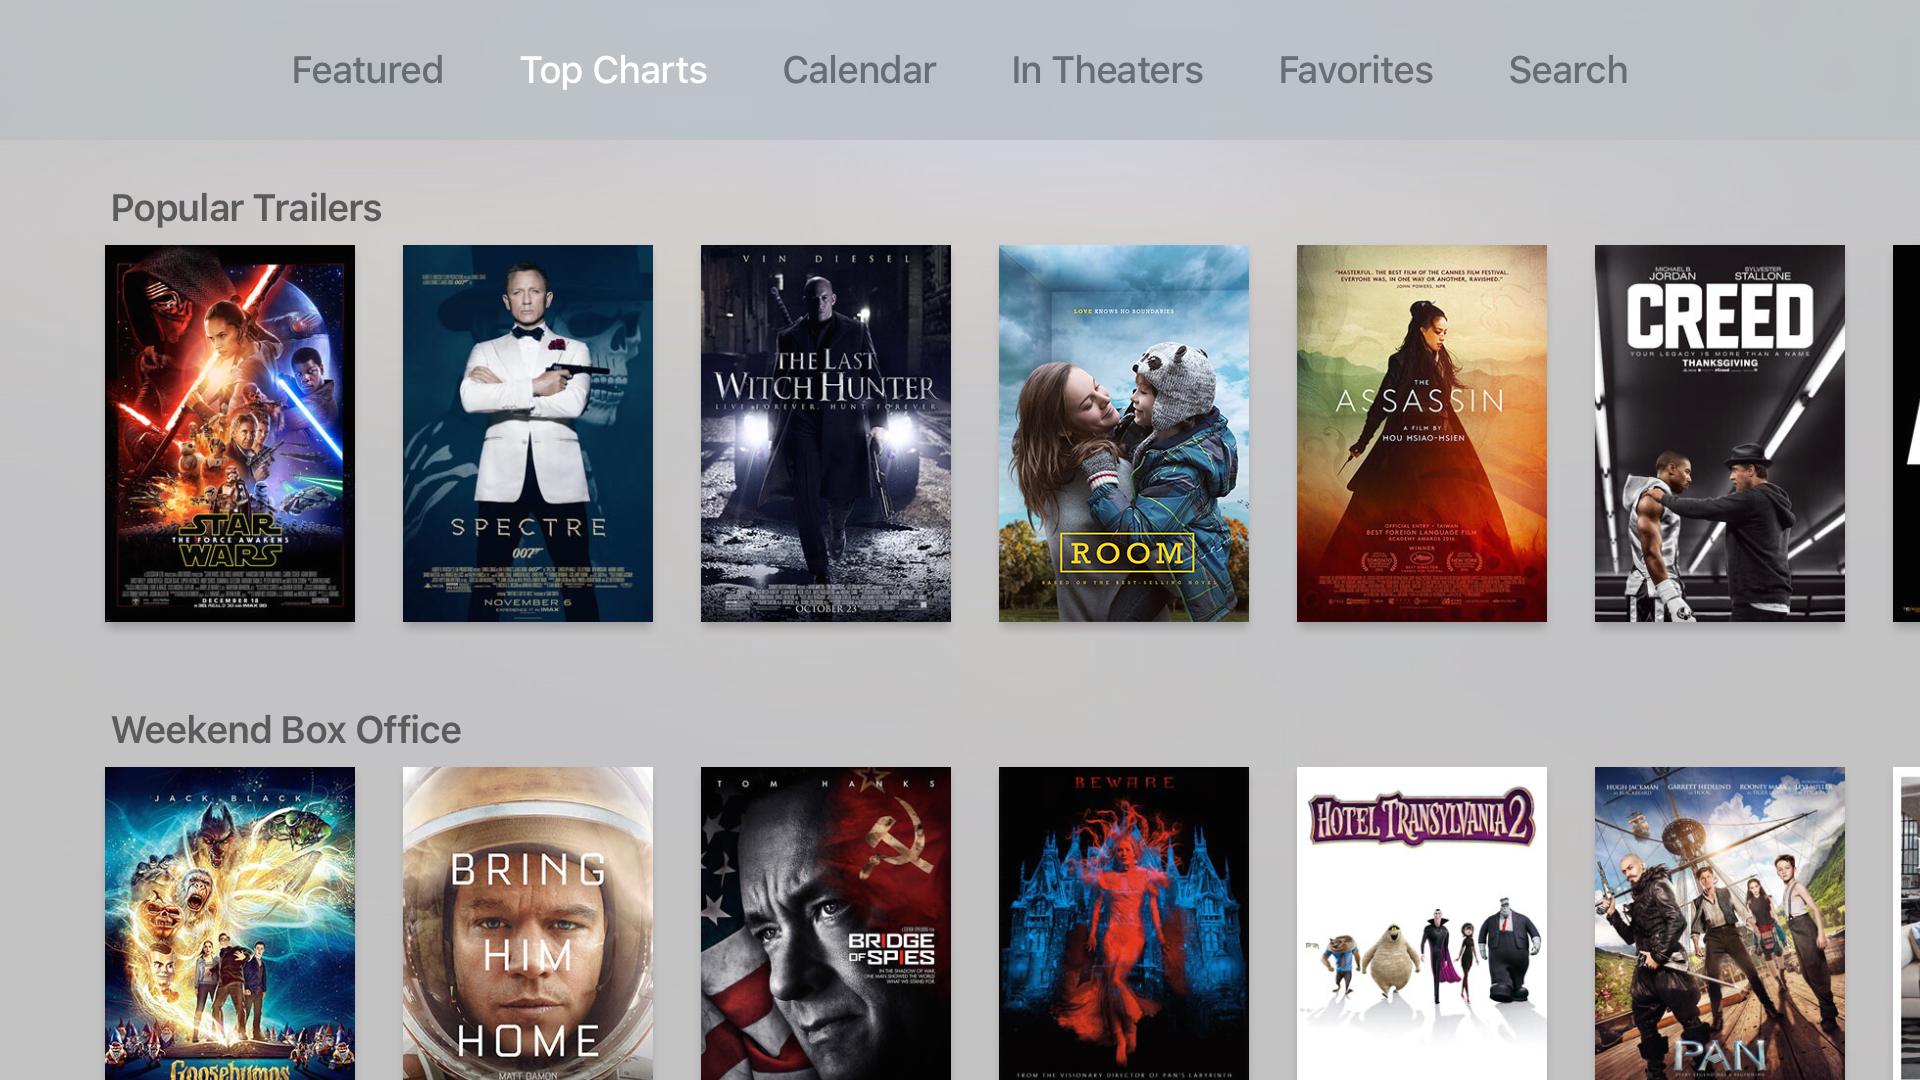Open the Favorites tab
Screen dimensions: 1920x1080
pos(1356,70)
